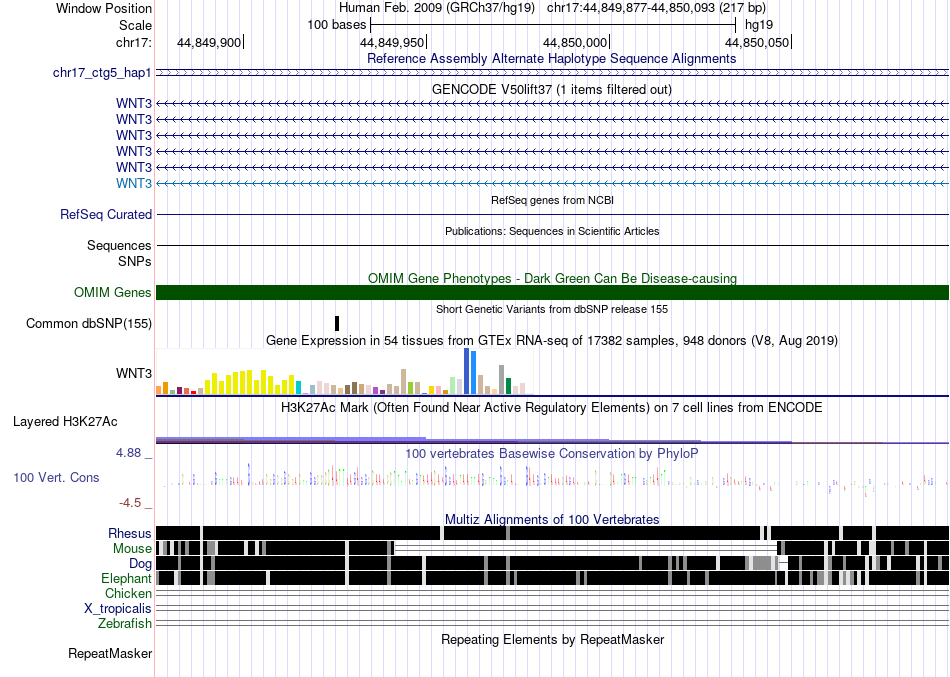The height and width of the screenshot is (677, 950).
Task: Click the Layered H3K27Ac label
Action: [65, 422]
